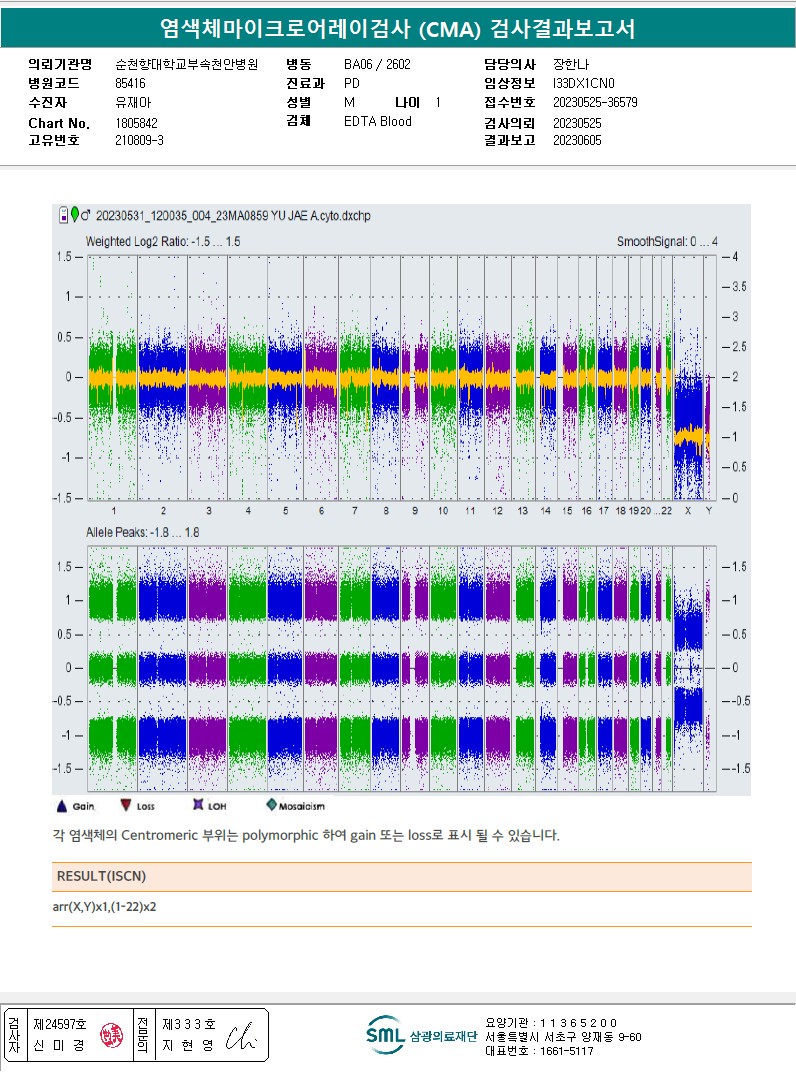Click the report title banner
Viewport: 796px width, 1072px height.
tap(398, 28)
